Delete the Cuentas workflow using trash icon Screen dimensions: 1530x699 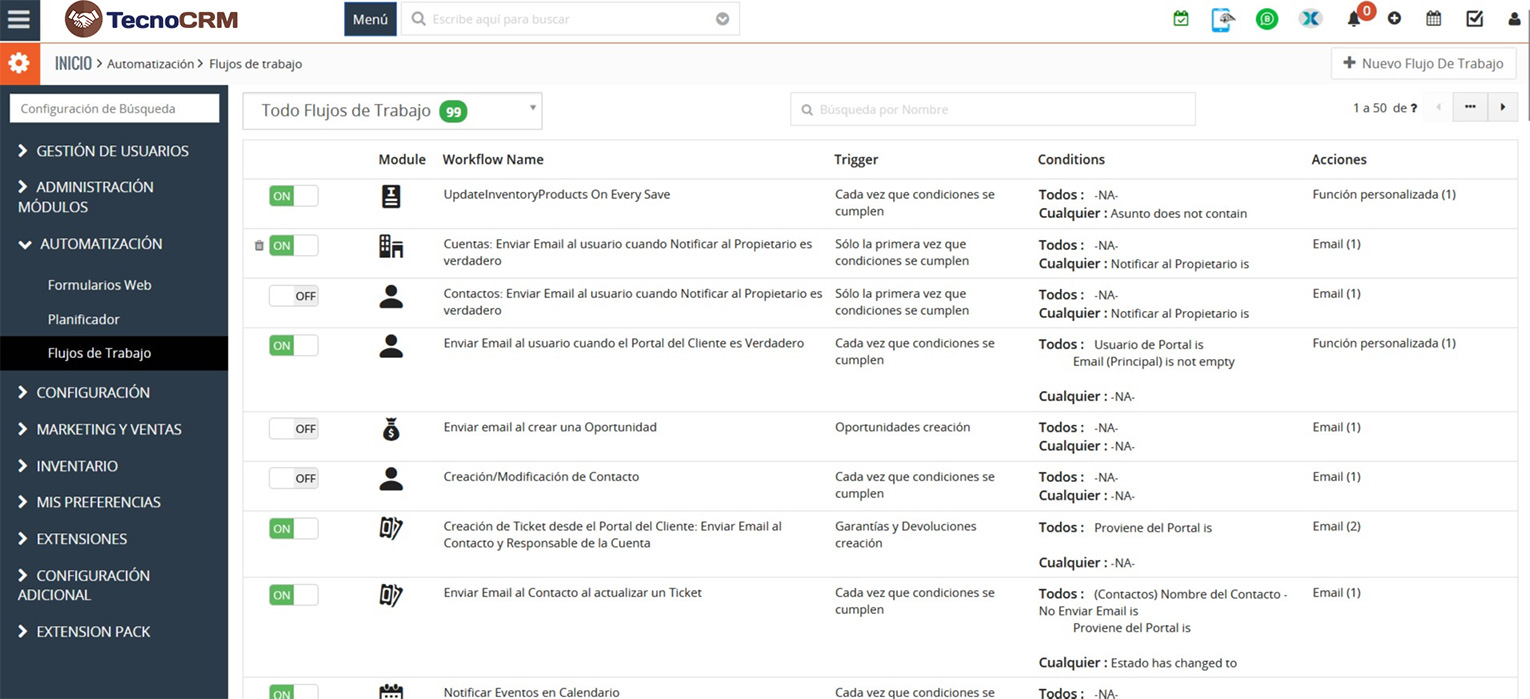click(259, 246)
